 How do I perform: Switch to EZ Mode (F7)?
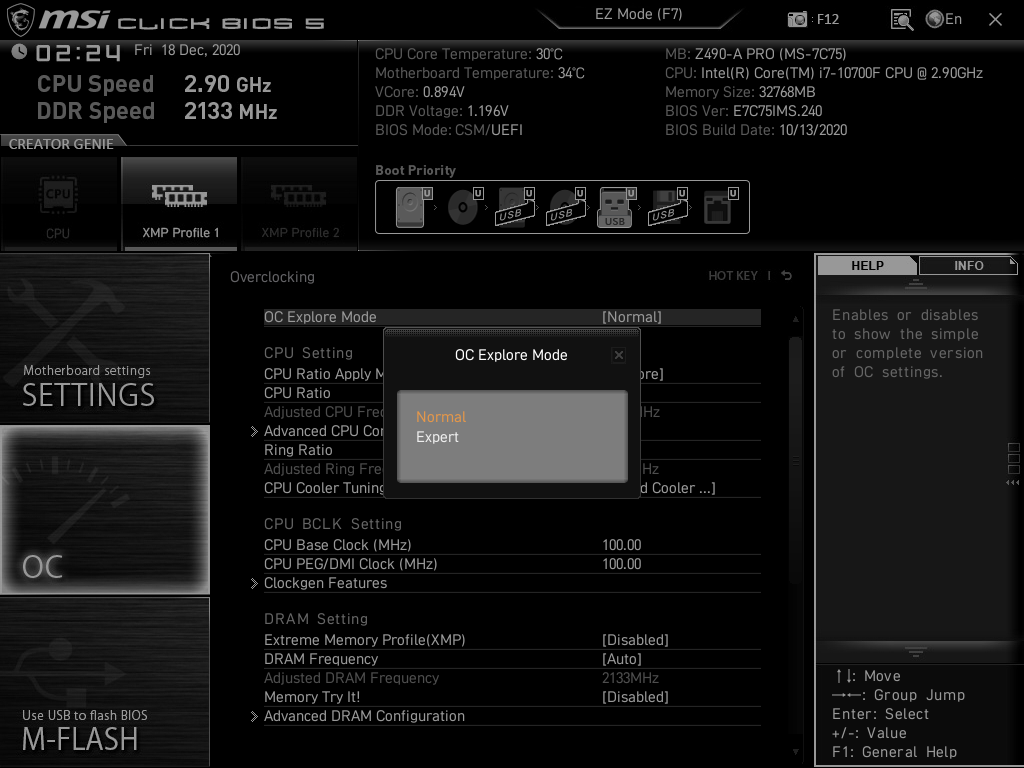point(639,15)
